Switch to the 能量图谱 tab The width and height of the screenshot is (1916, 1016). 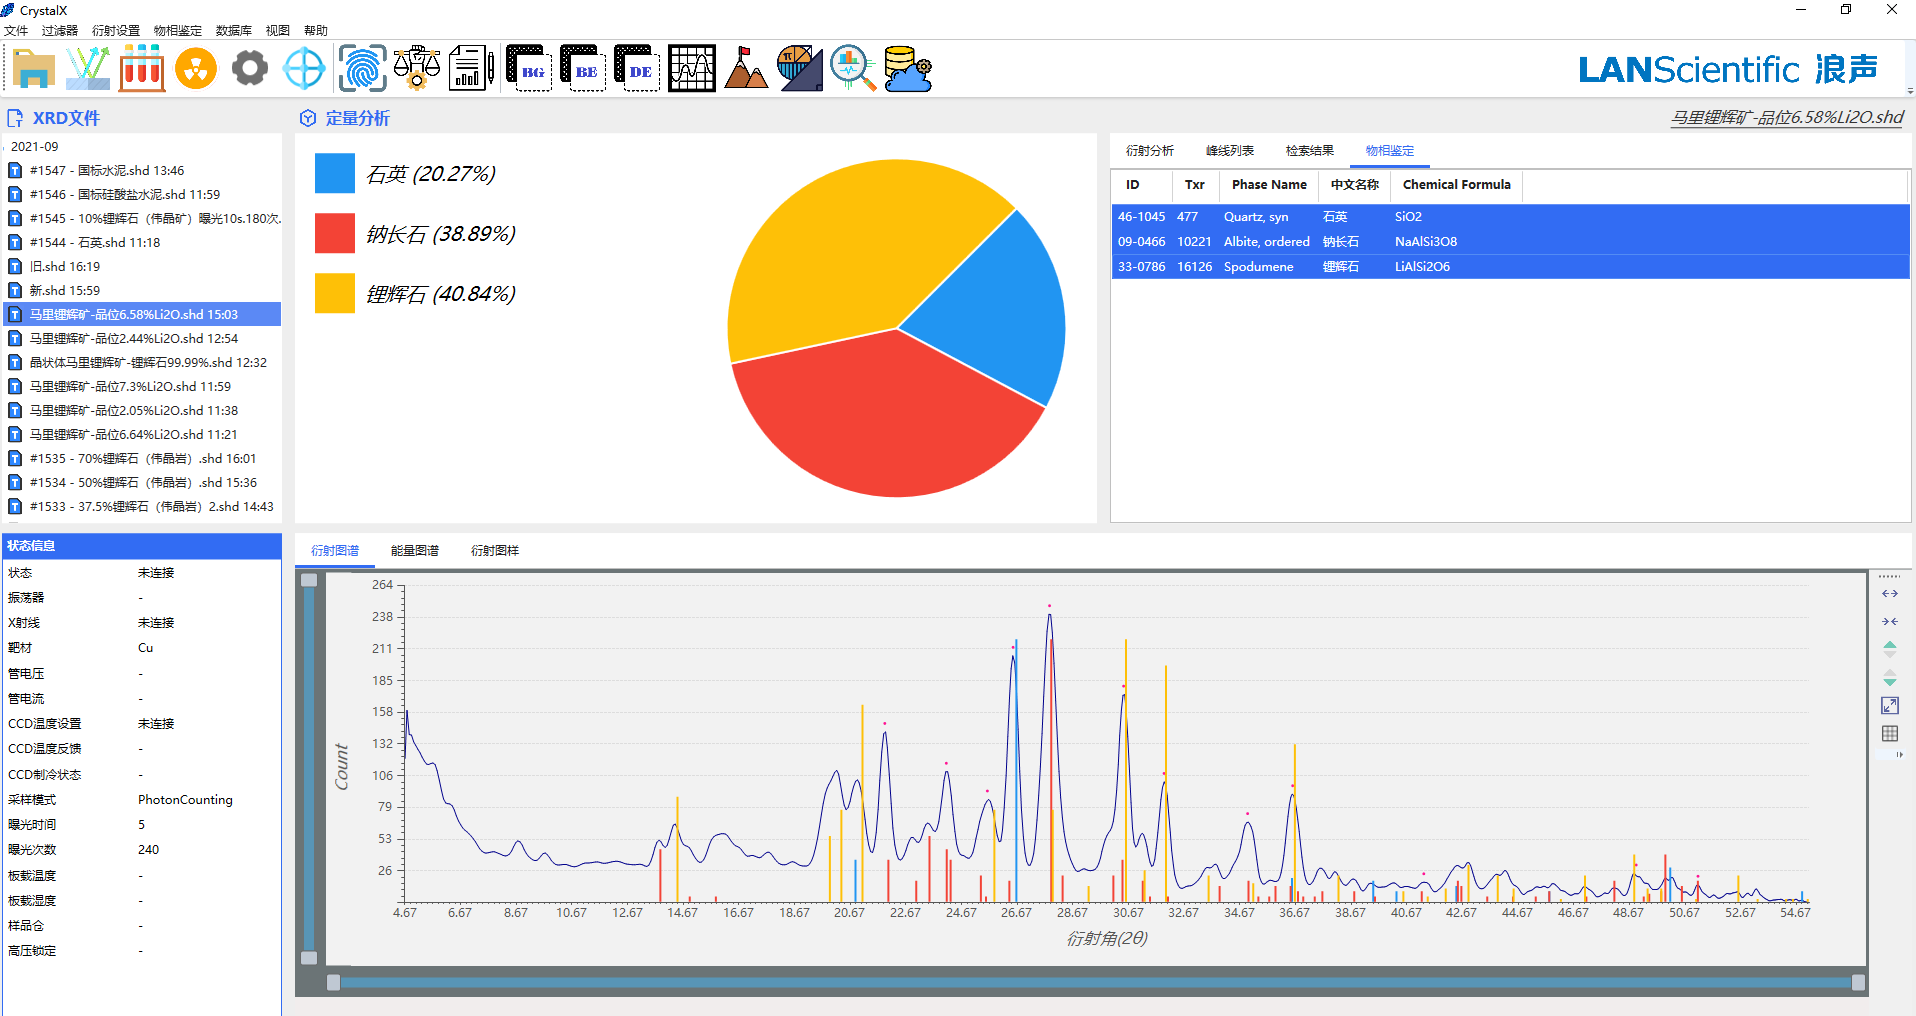pyautogui.click(x=414, y=551)
